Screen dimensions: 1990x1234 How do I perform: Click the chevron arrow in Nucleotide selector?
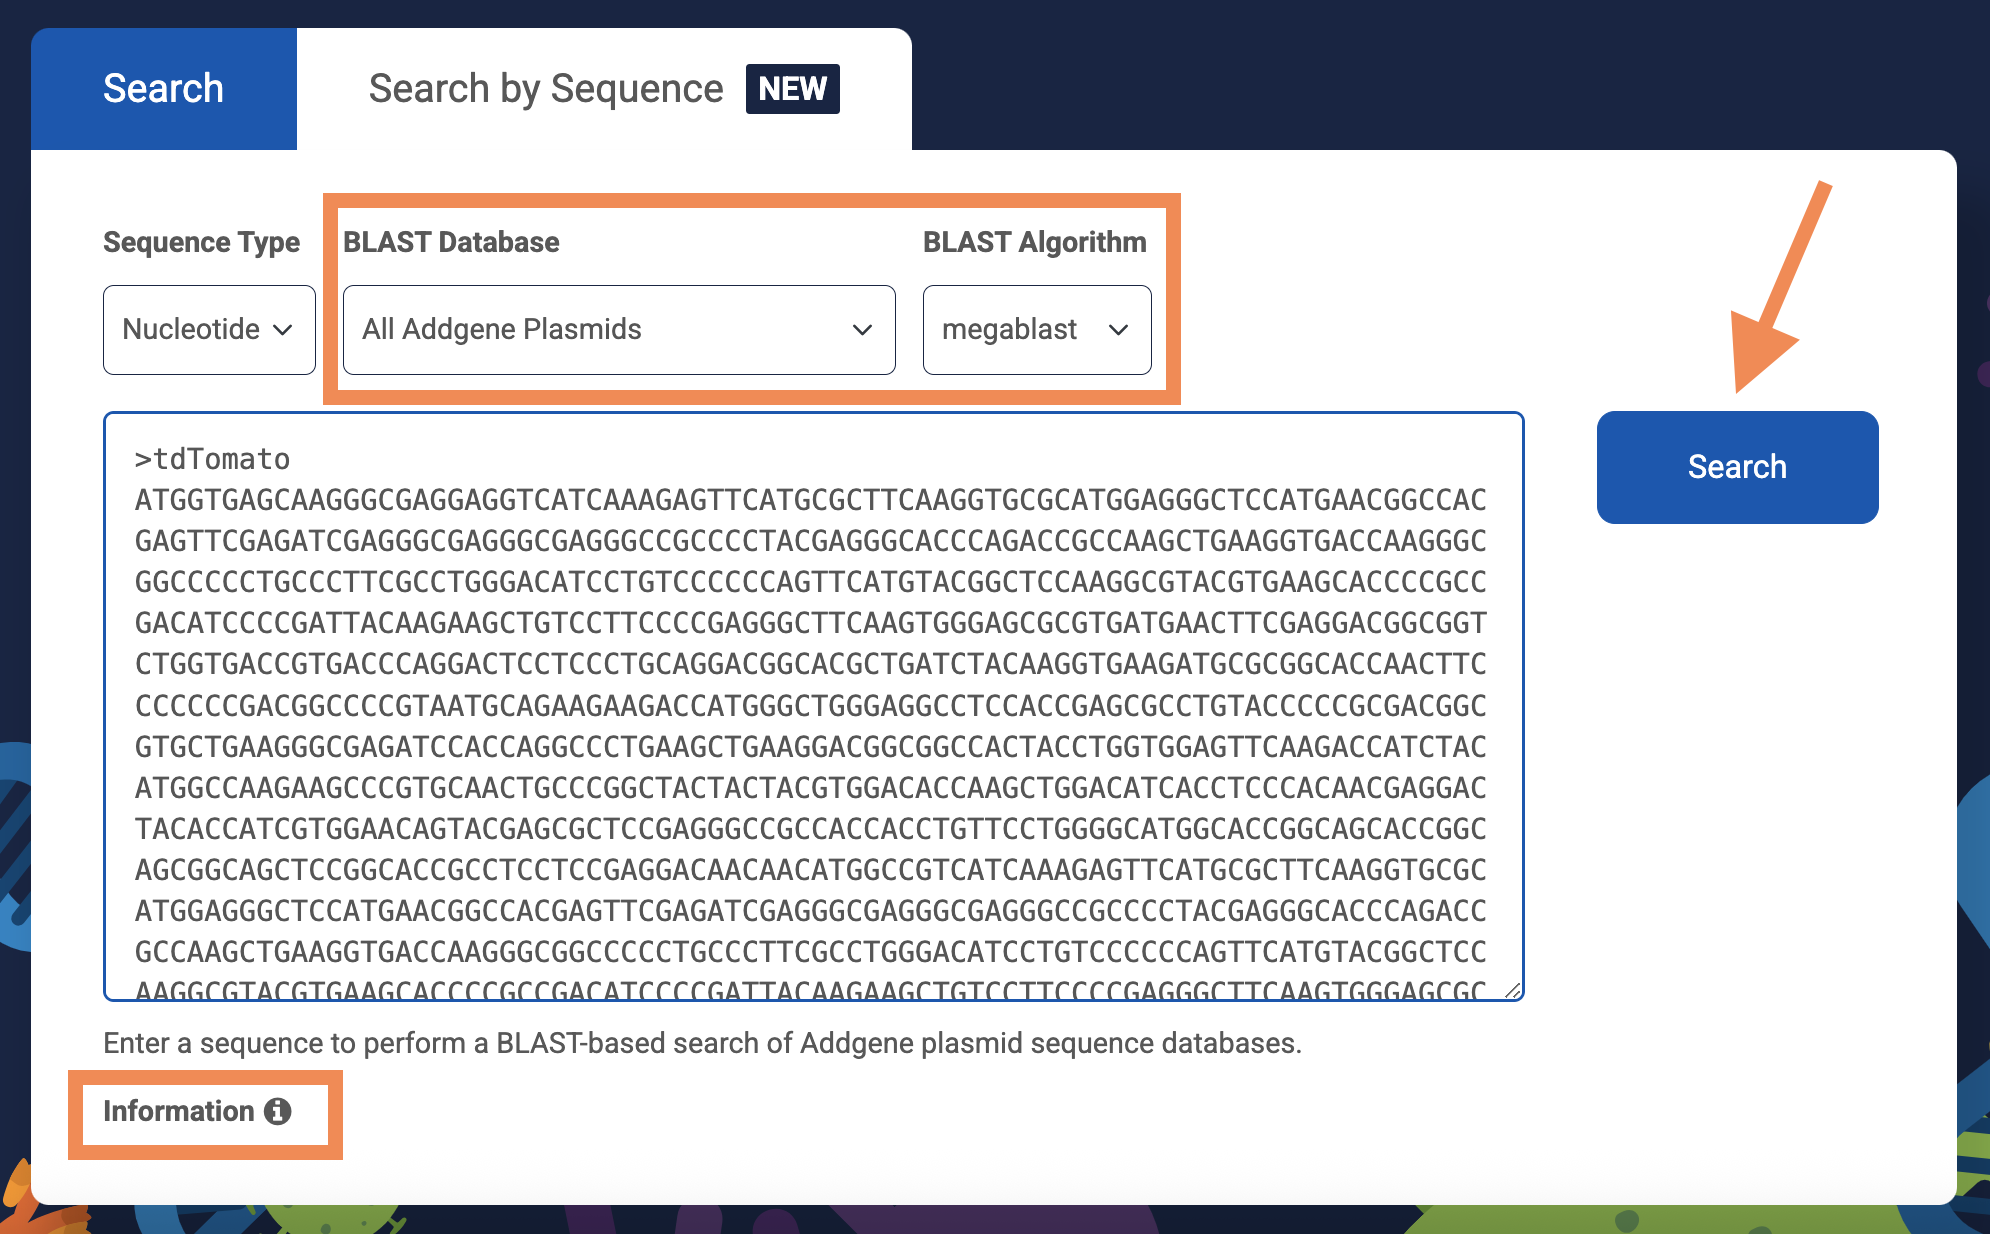(x=283, y=330)
